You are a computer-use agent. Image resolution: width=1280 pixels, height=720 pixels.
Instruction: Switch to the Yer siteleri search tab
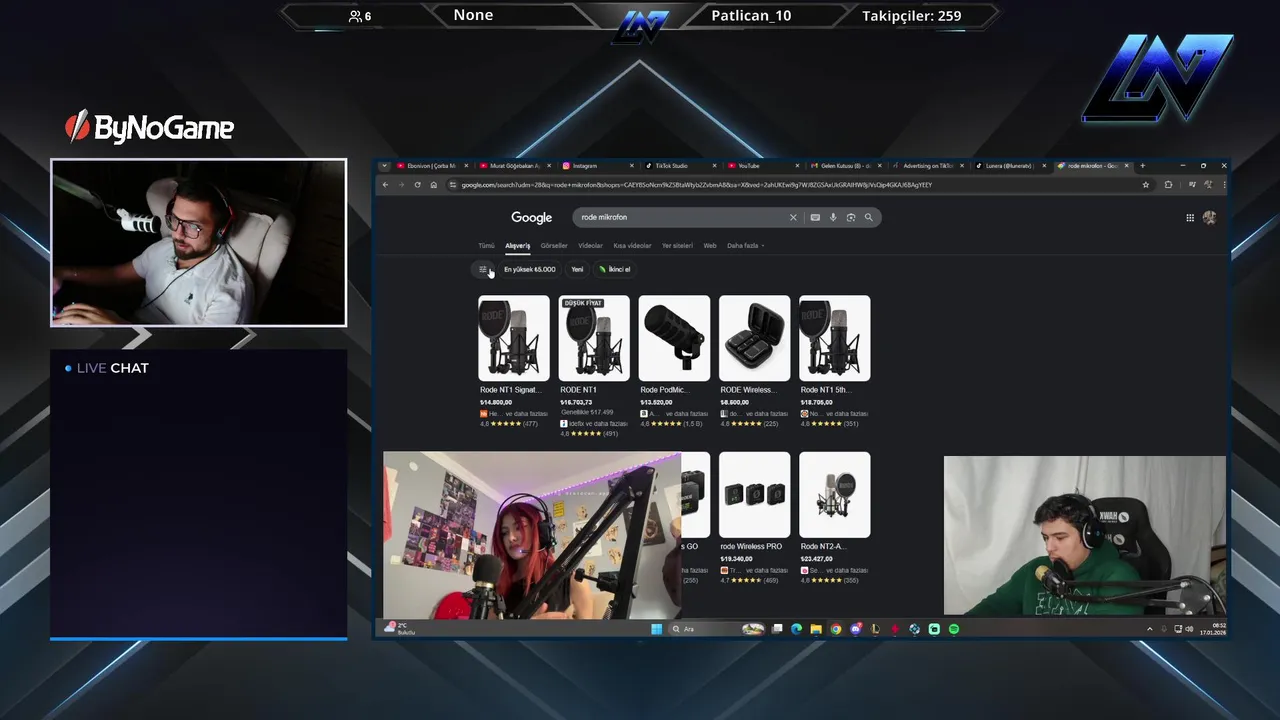[677, 245]
